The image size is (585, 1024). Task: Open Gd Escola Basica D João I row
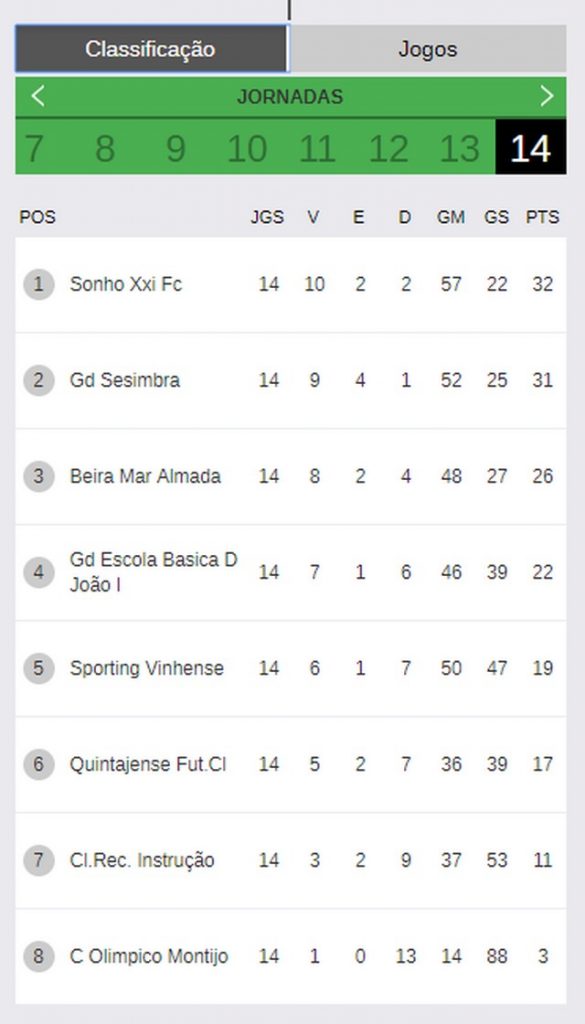(x=291, y=573)
